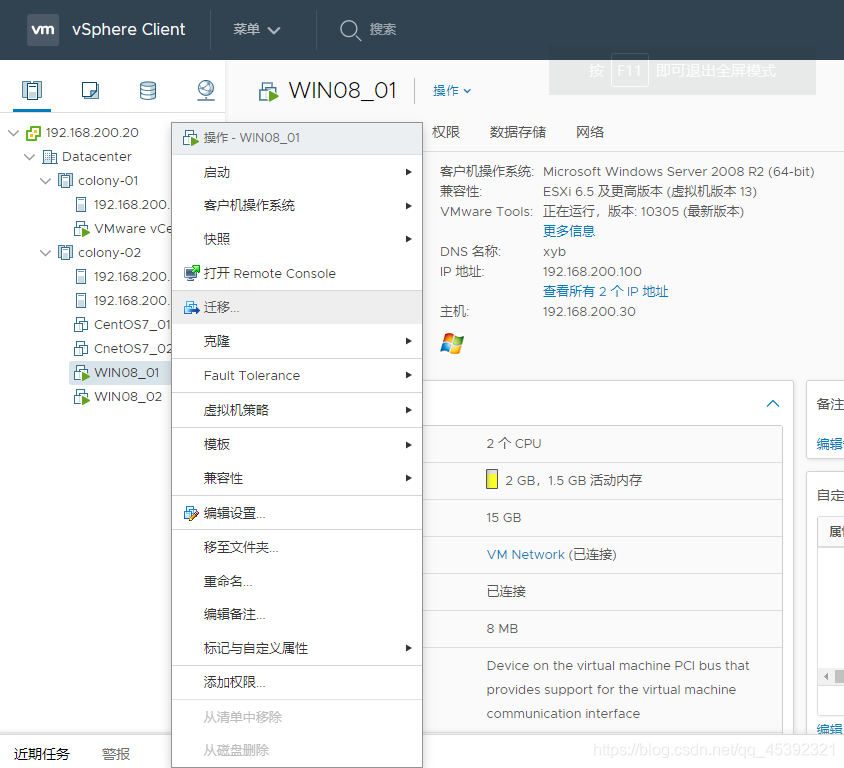Screen dimensions: 844x768
Task: Click the Windows logo icon
Action: click(x=452, y=343)
